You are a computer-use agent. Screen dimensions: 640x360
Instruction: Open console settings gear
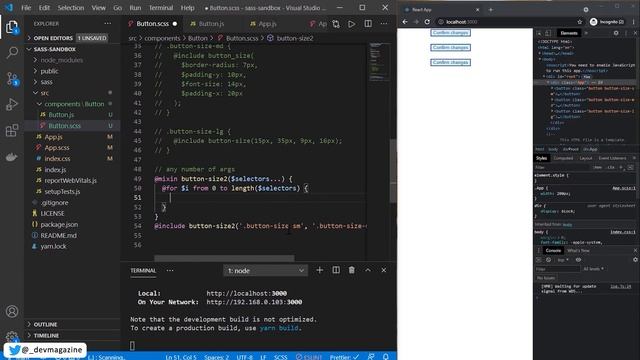(x=635, y=260)
